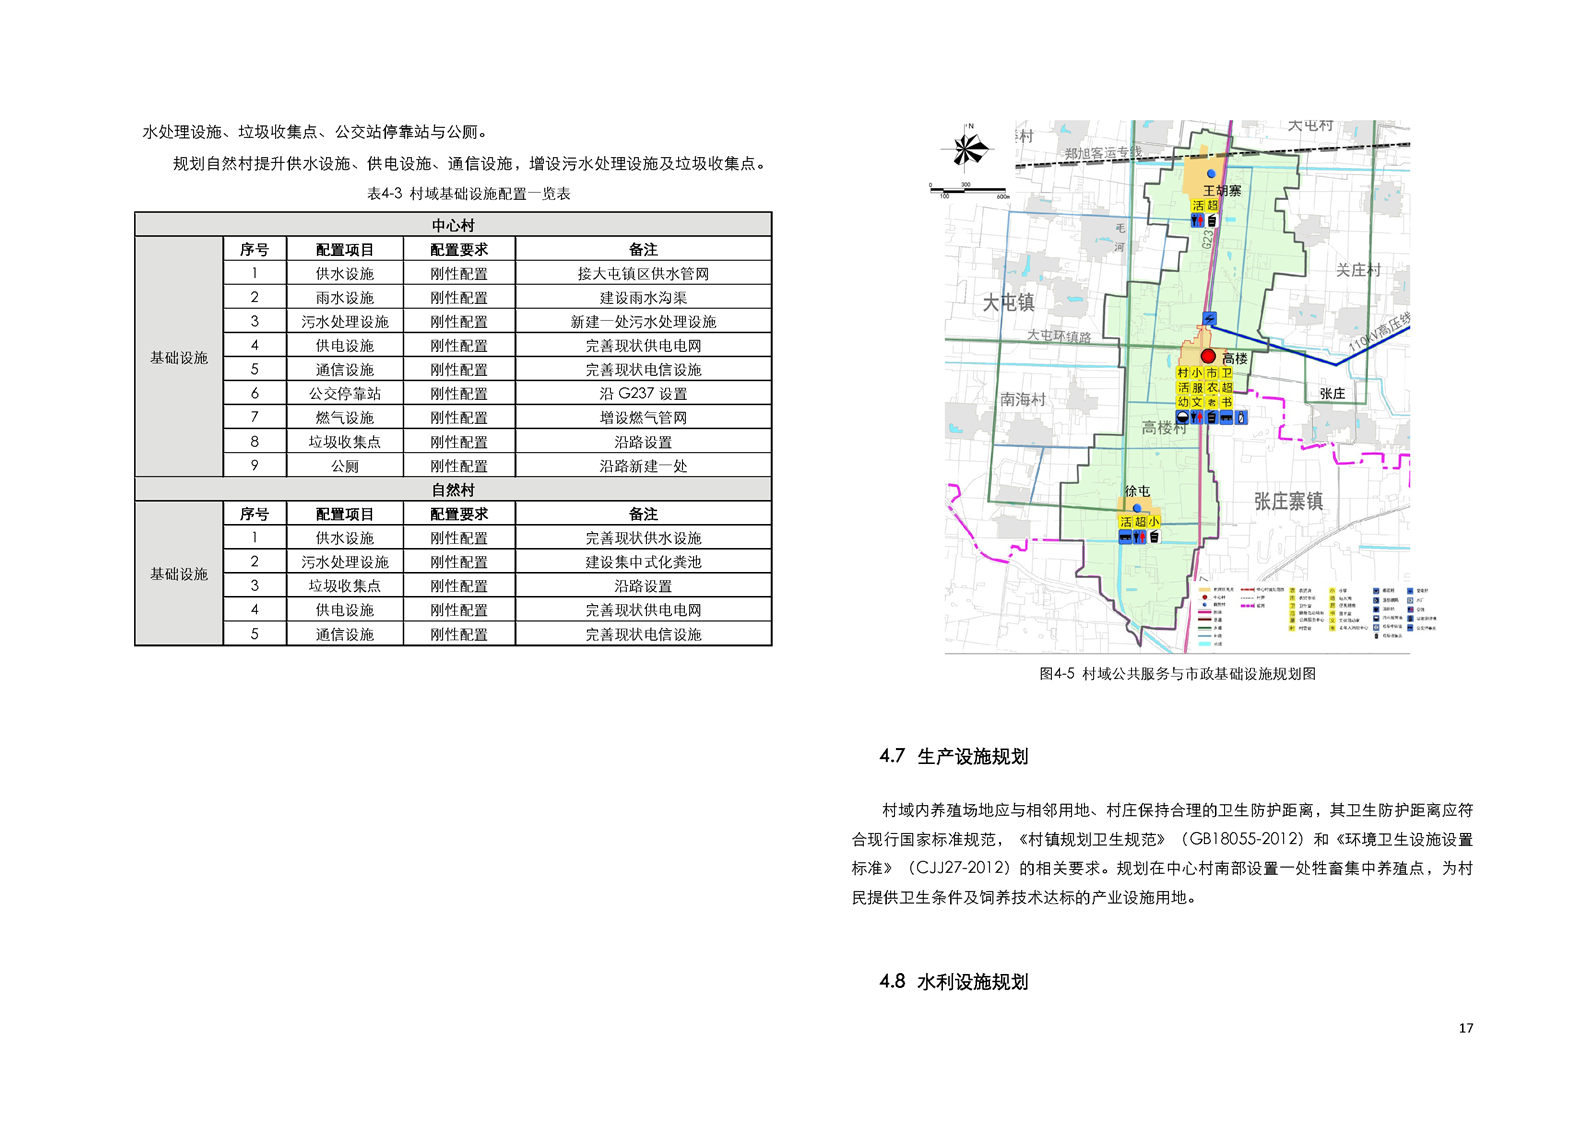
Task: Click the compass rose on the map
Action: [967, 149]
